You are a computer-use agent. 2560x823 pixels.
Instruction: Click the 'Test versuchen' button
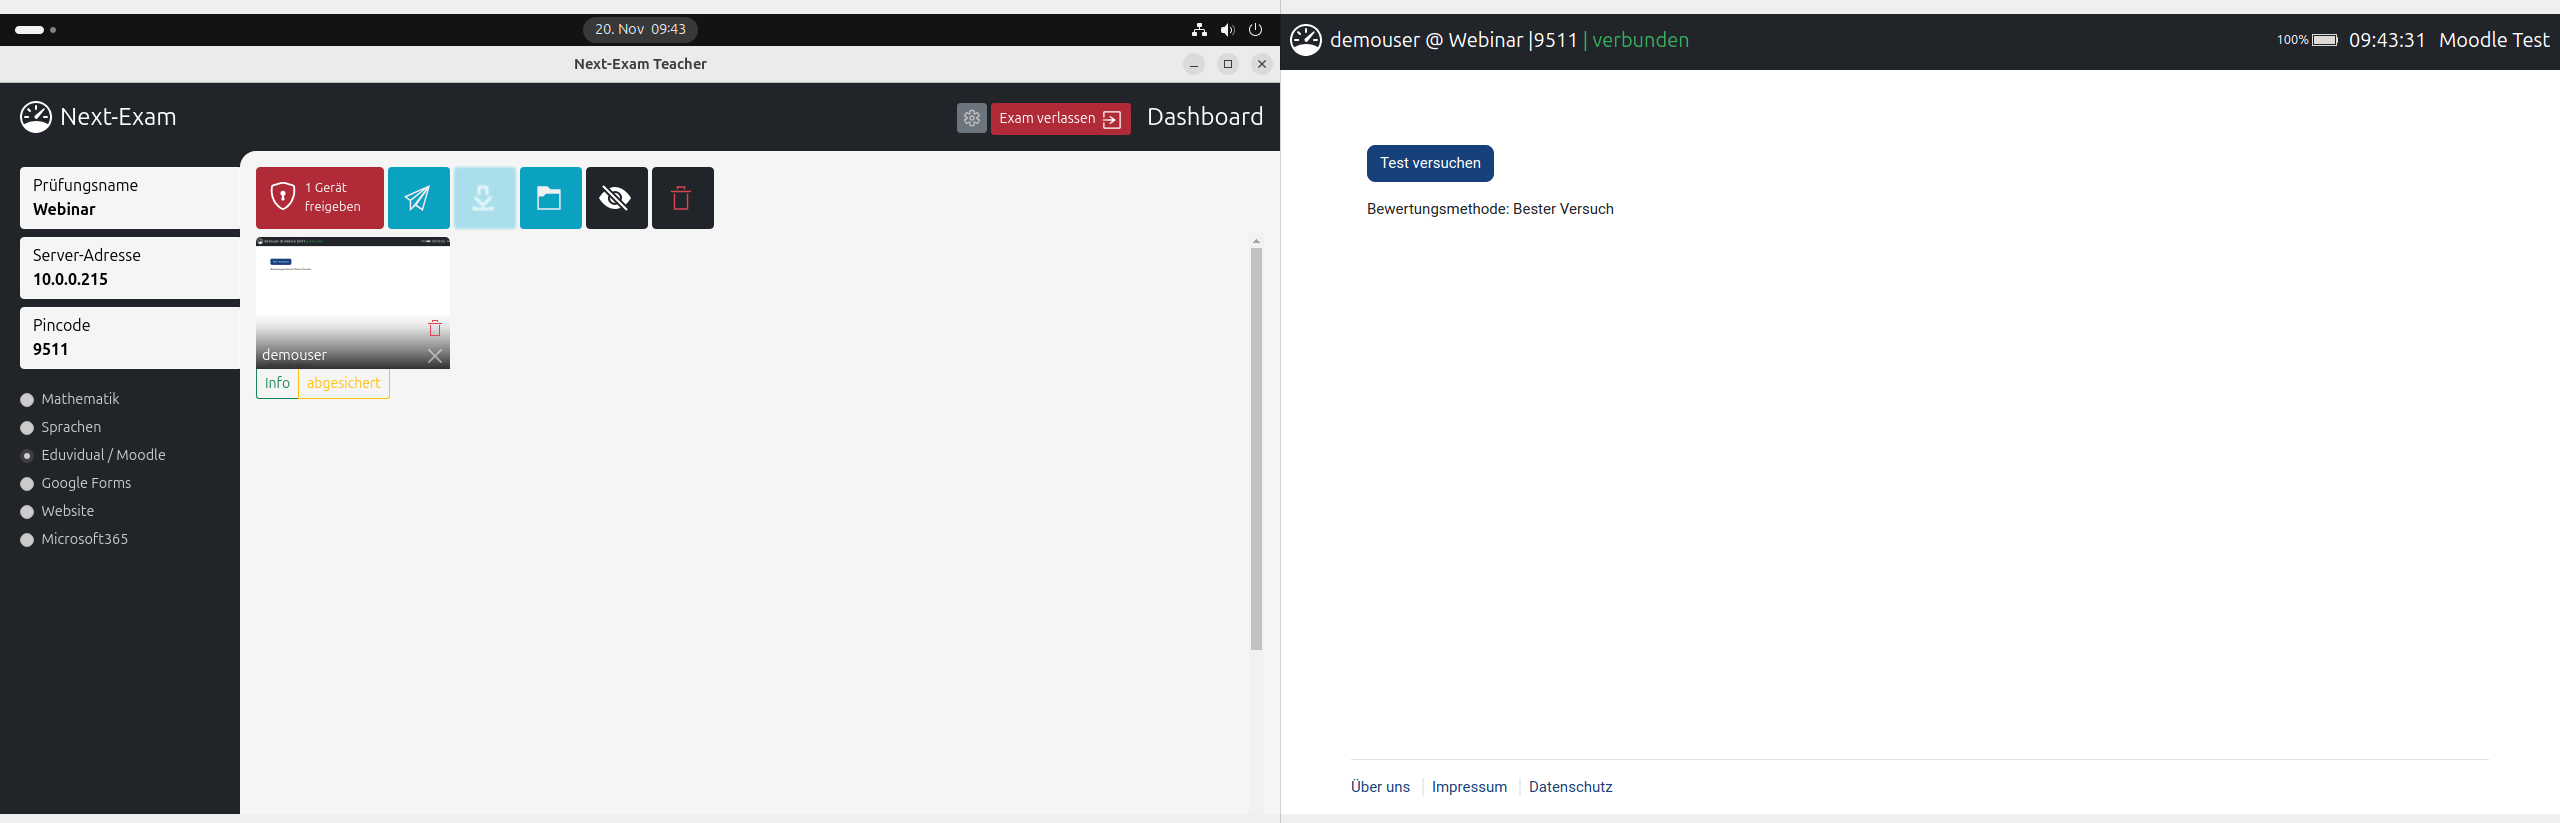click(x=1429, y=164)
